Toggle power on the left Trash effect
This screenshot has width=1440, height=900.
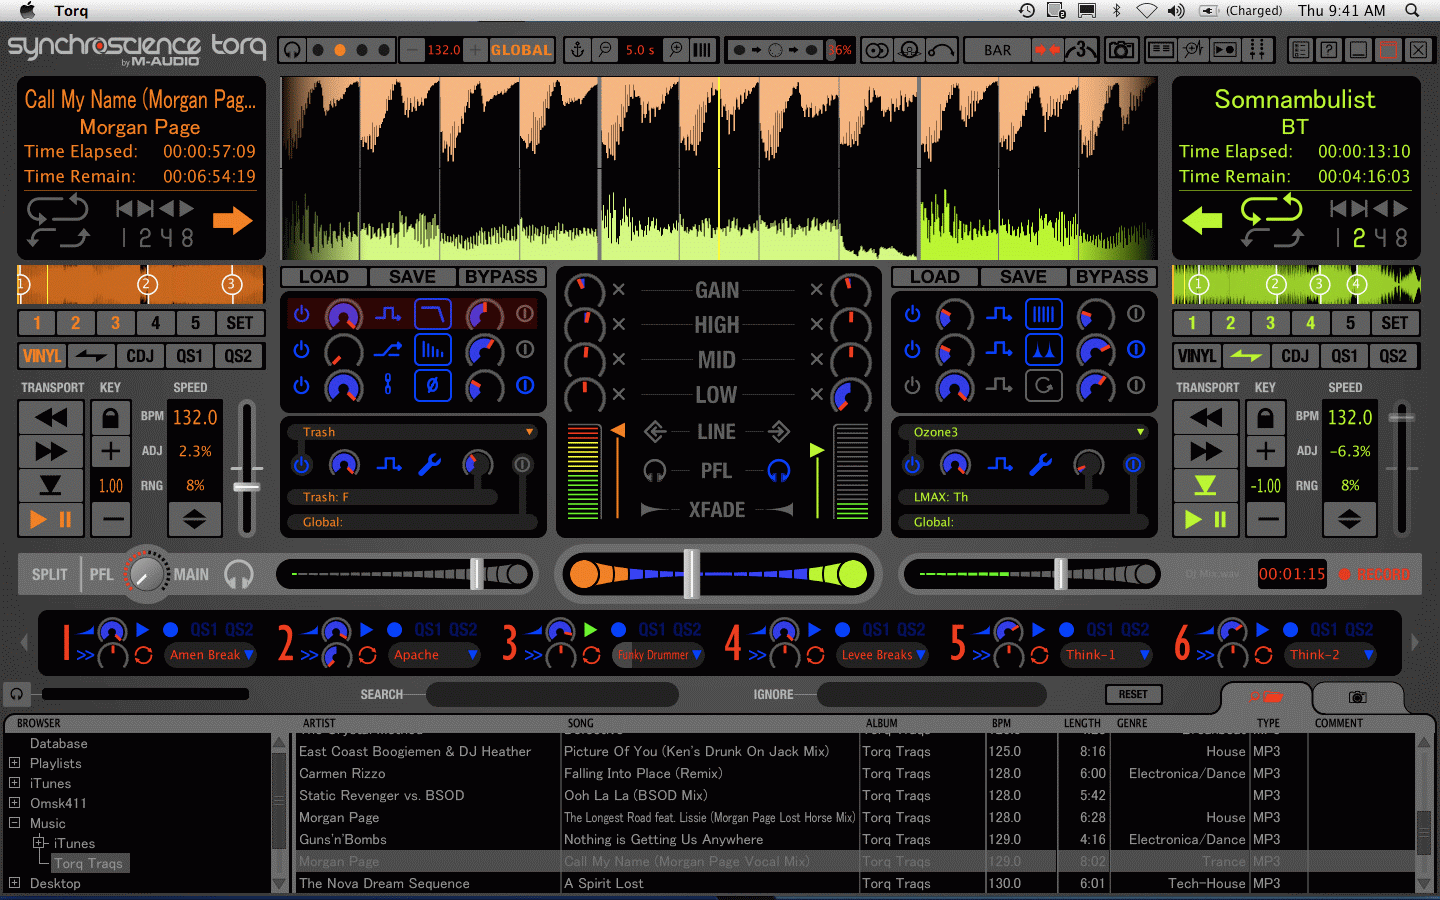301,464
